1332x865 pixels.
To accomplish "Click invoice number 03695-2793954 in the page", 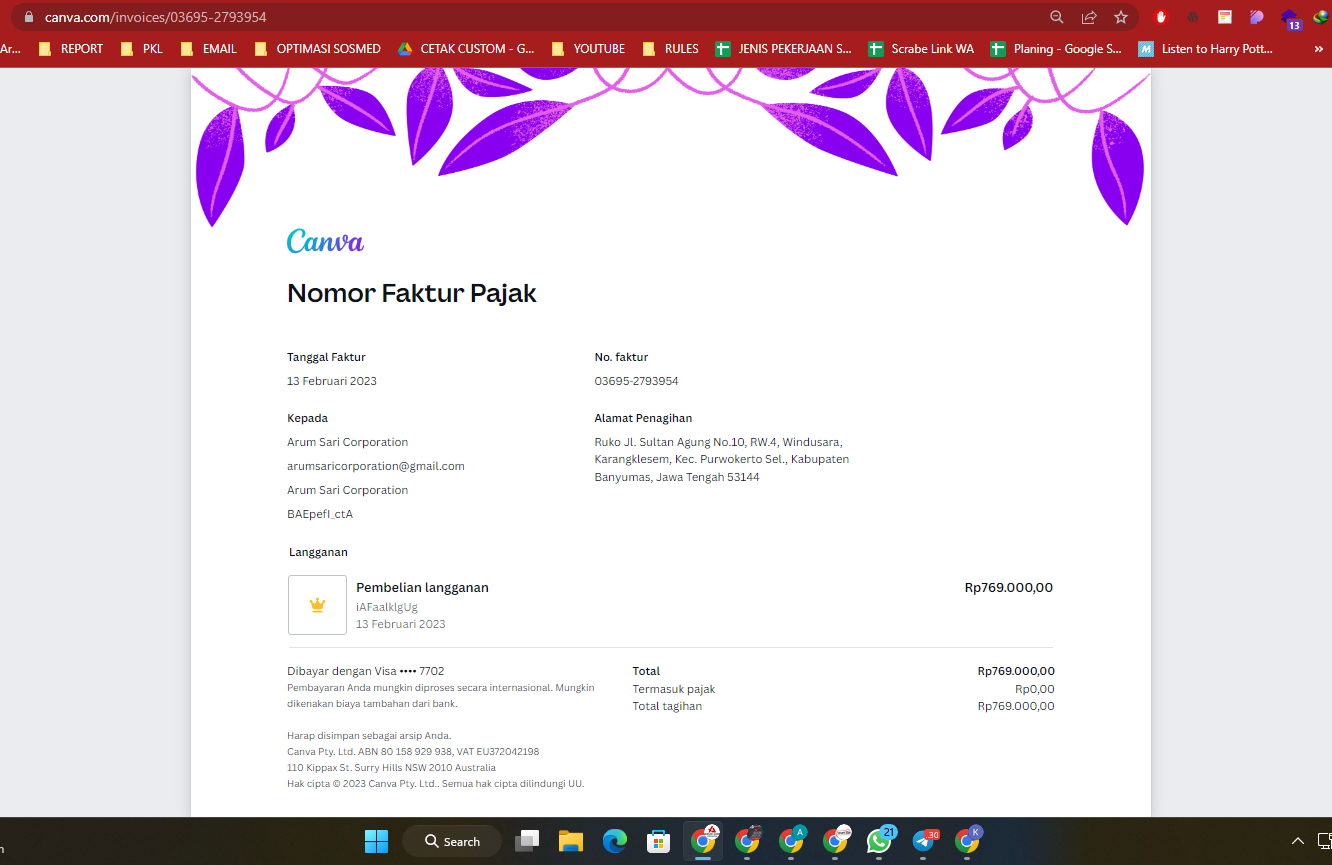I will point(637,381).
